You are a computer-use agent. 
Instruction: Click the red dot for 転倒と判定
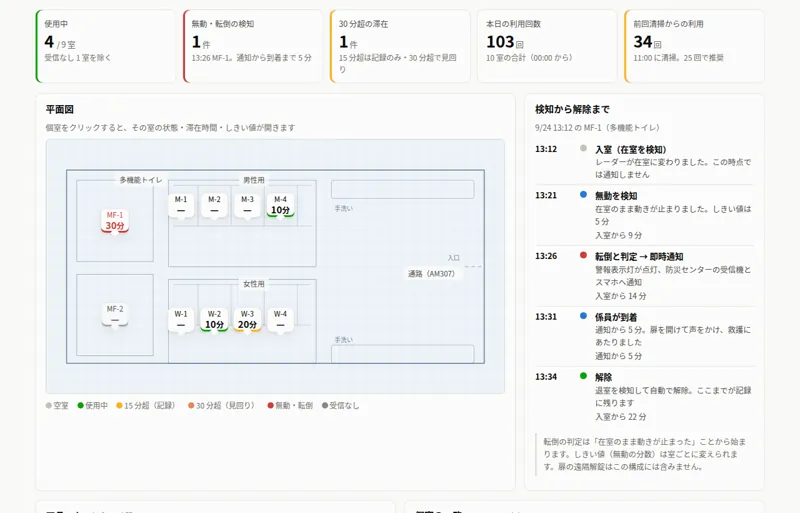click(x=583, y=255)
